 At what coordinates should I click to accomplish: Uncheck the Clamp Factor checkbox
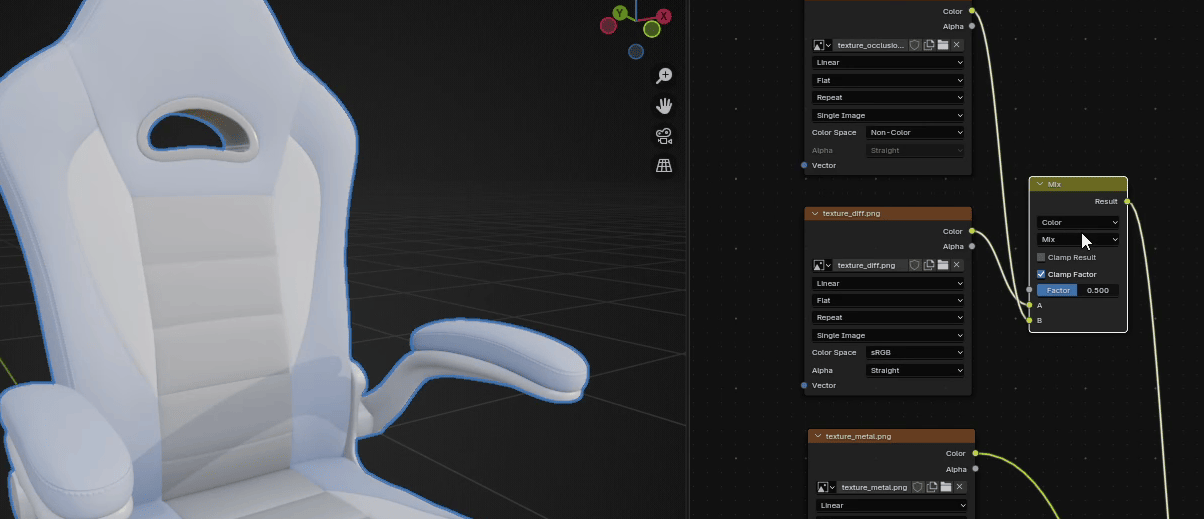pos(1041,274)
